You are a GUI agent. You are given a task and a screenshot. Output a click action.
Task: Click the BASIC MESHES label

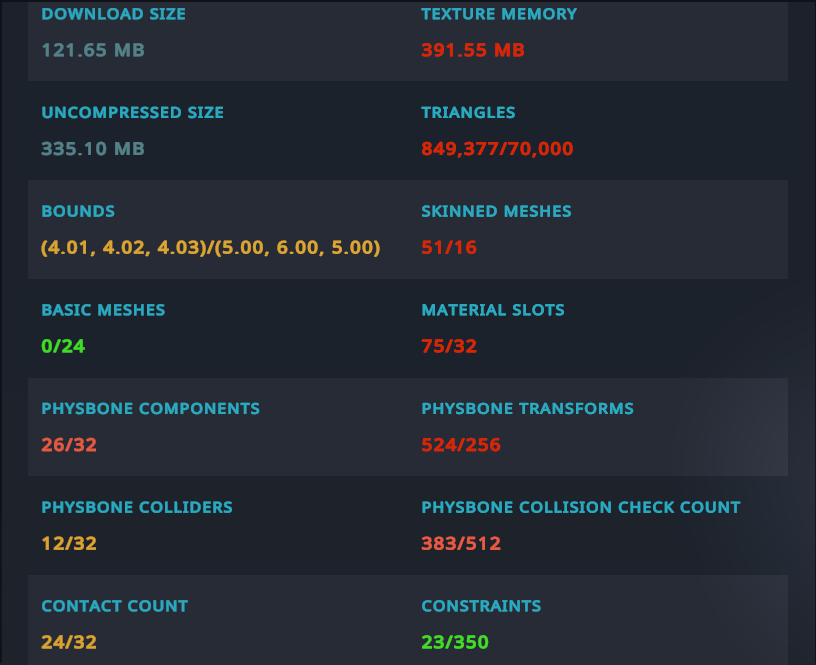tap(103, 310)
